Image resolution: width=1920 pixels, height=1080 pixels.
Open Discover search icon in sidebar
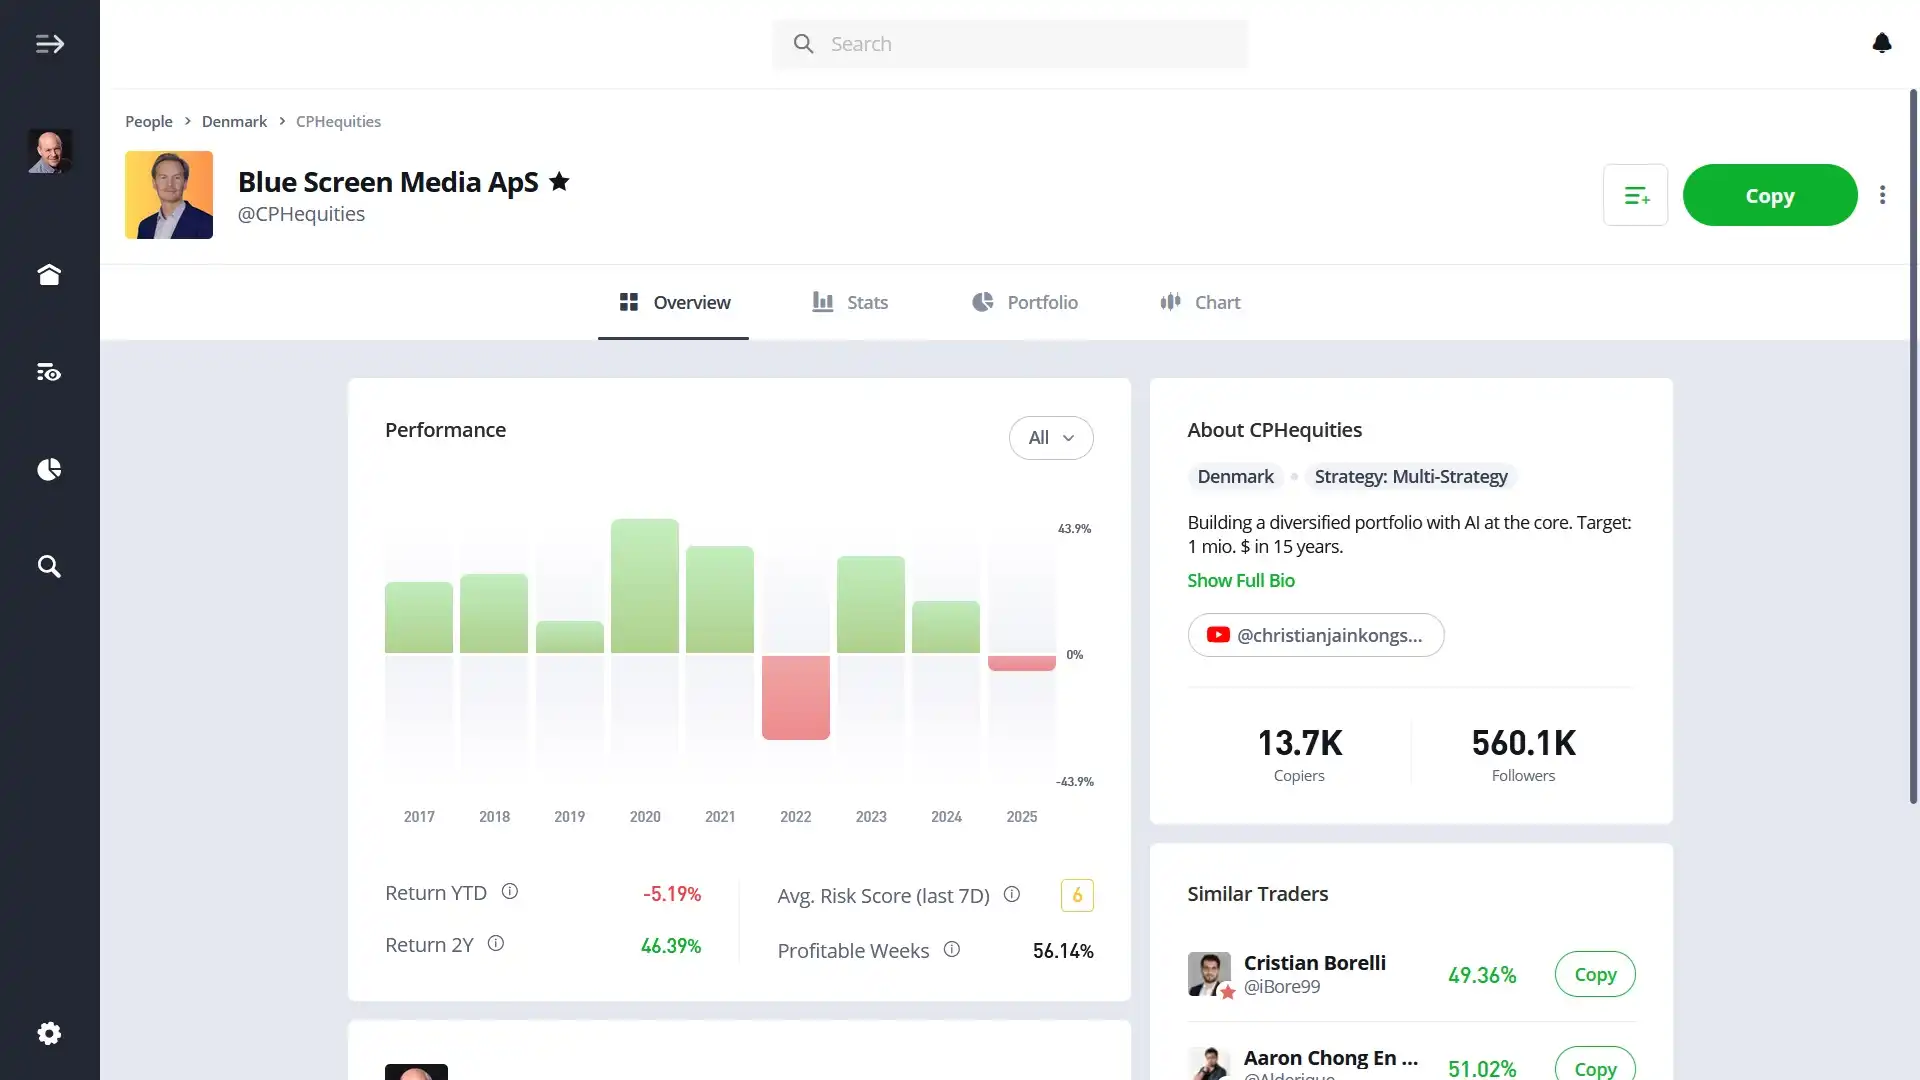(x=49, y=566)
